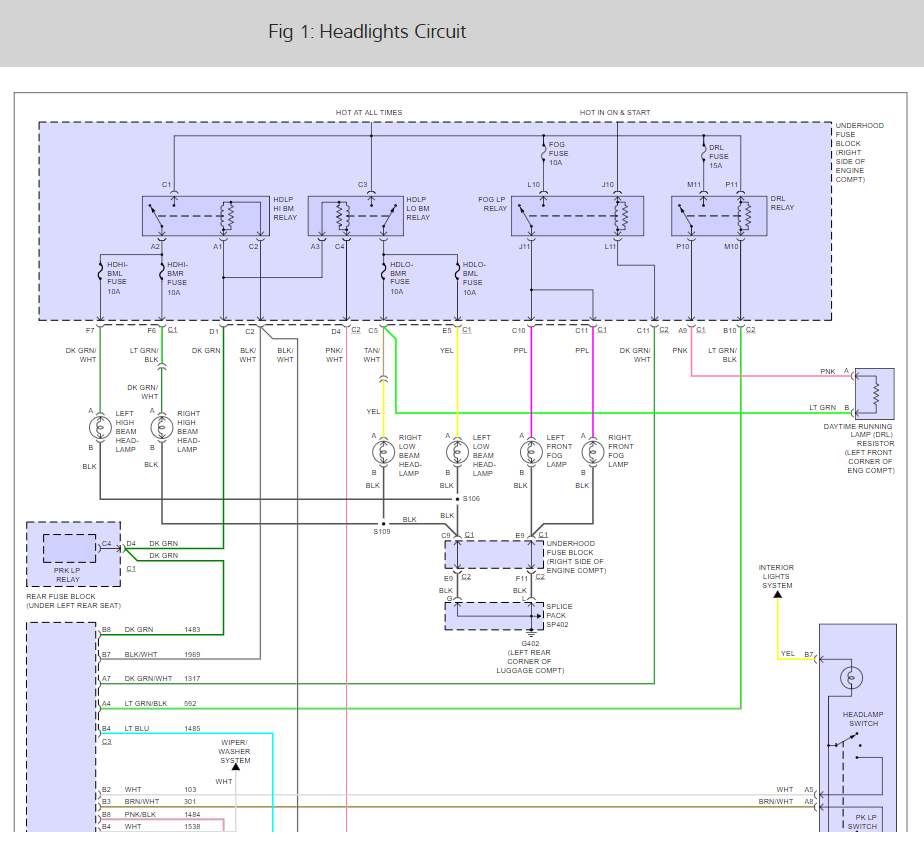Click the left front fog lamp symbol
This screenshot has width=924, height=847.
point(532,452)
